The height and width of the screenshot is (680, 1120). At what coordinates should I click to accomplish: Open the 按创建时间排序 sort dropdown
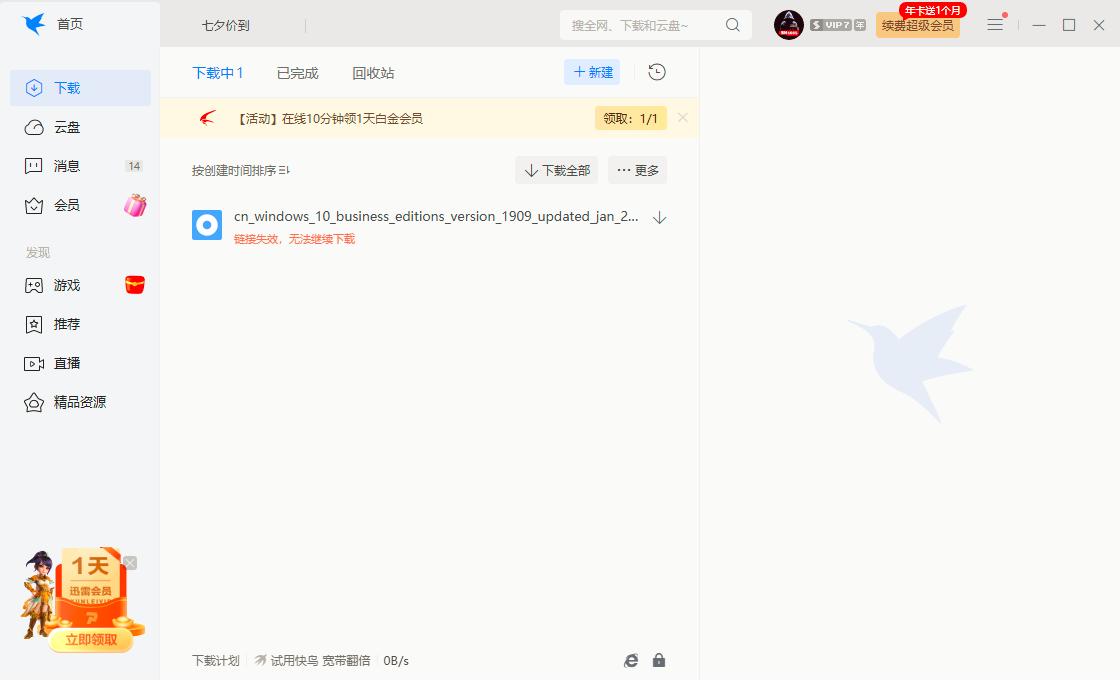241,171
